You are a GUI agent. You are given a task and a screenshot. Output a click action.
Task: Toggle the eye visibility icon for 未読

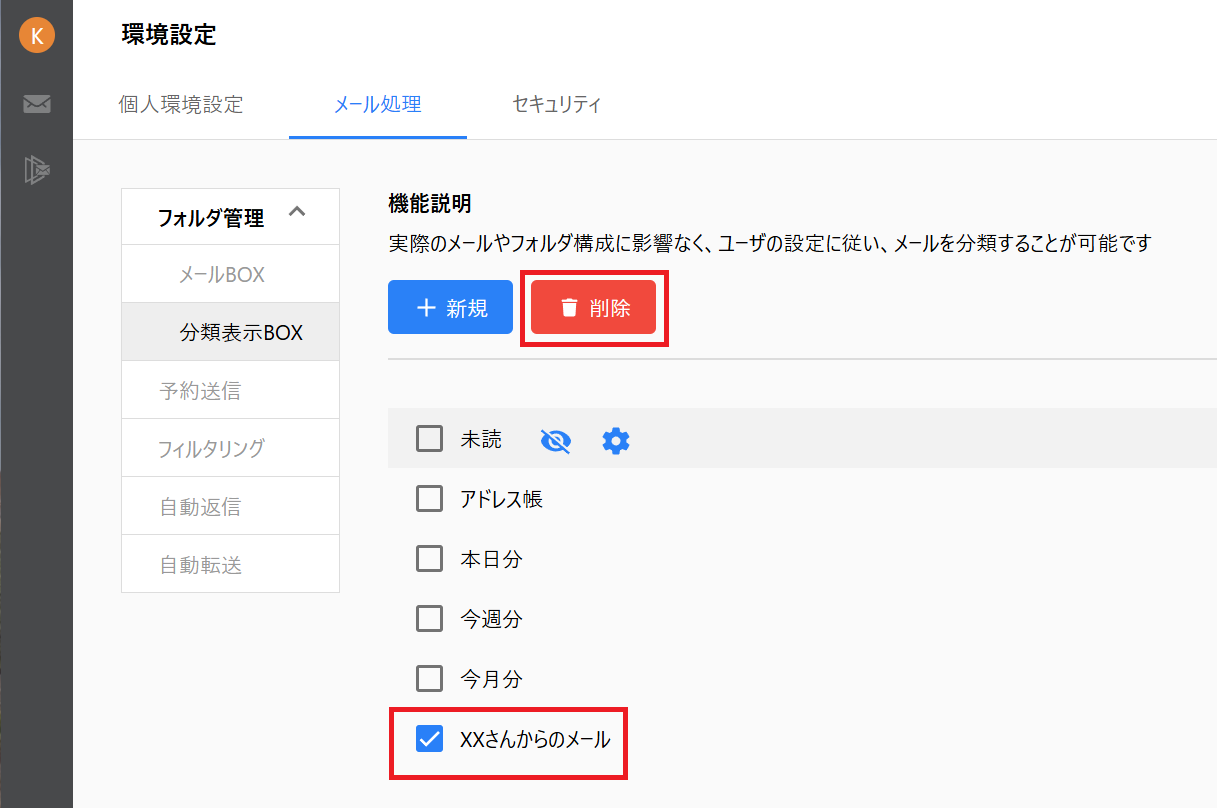[x=555, y=440]
